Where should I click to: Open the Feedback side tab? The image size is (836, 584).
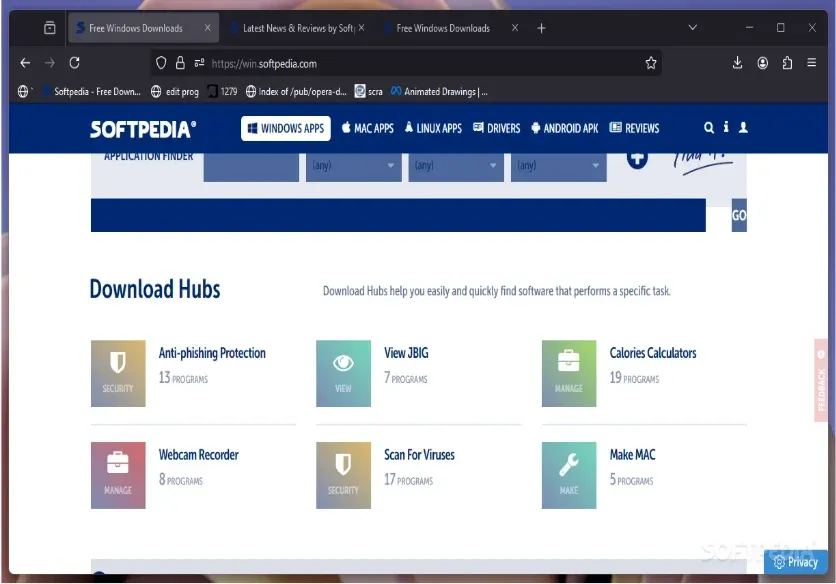(x=821, y=380)
